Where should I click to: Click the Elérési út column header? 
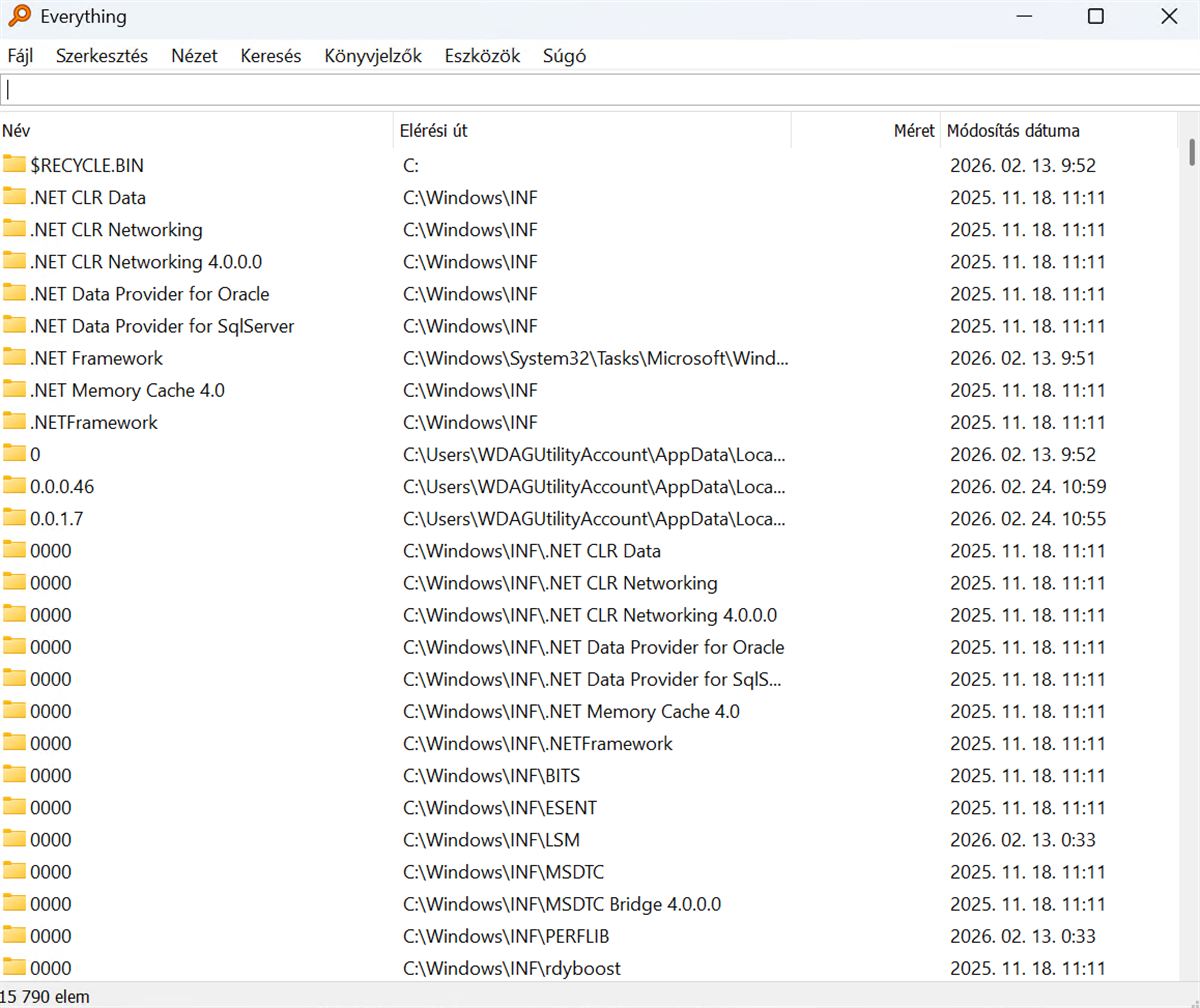pos(590,131)
